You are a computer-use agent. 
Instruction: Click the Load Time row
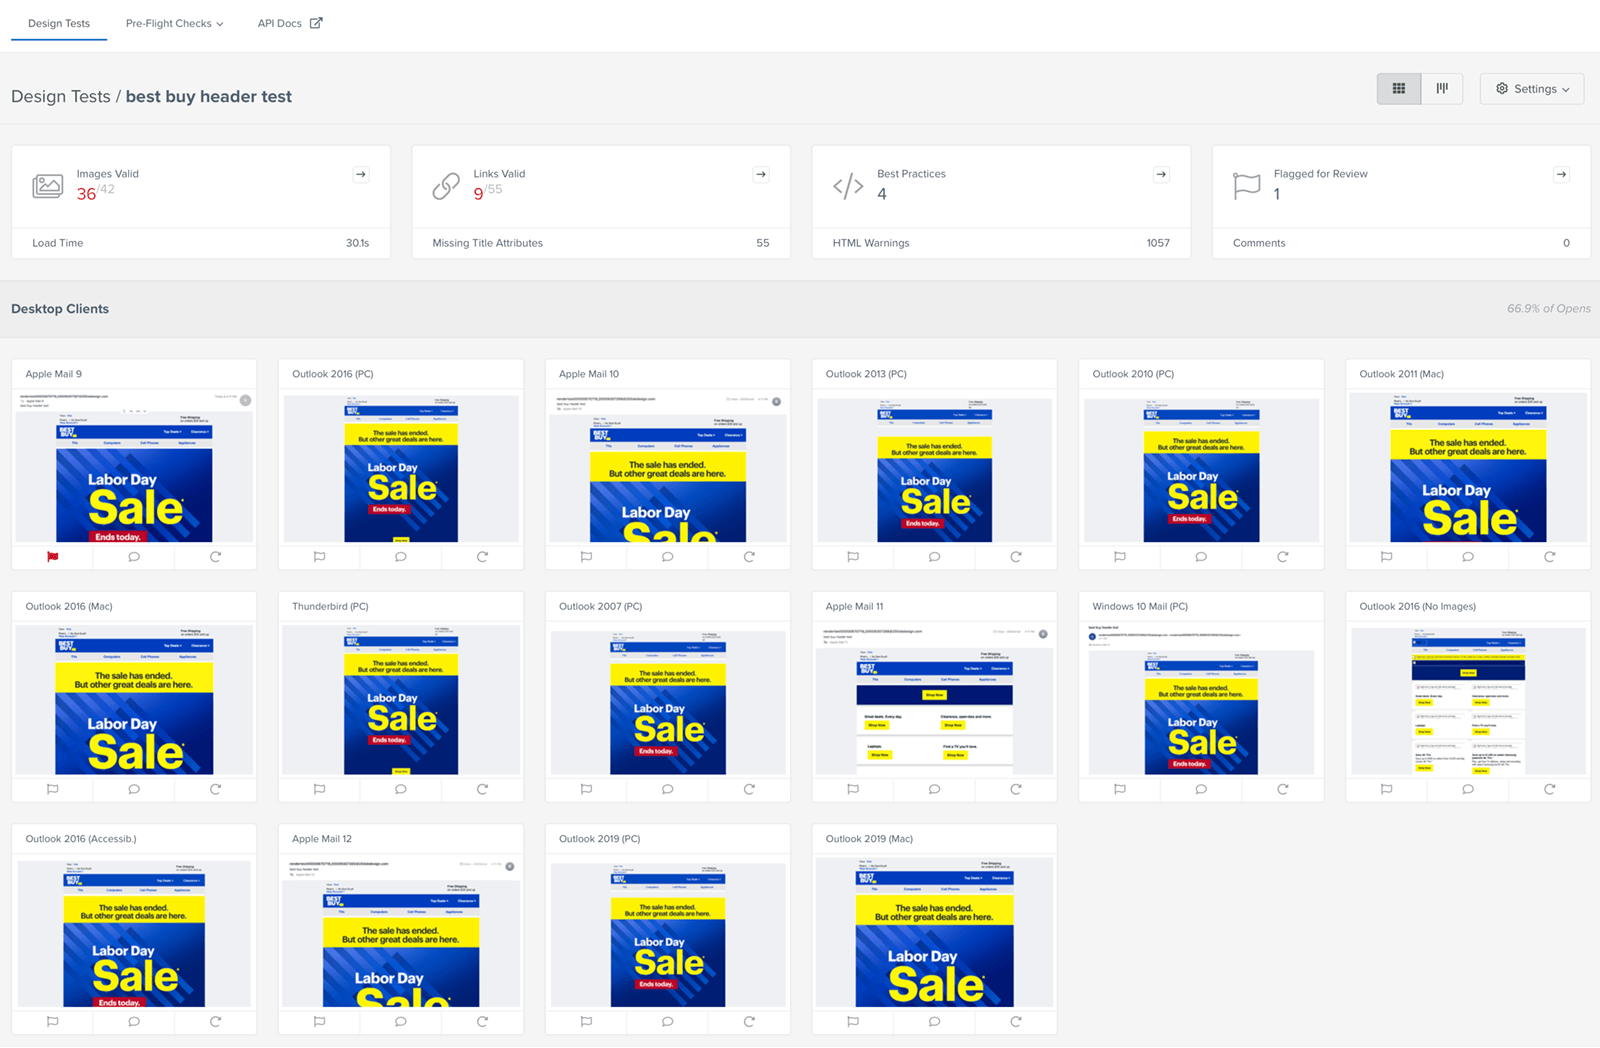point(201,243)
